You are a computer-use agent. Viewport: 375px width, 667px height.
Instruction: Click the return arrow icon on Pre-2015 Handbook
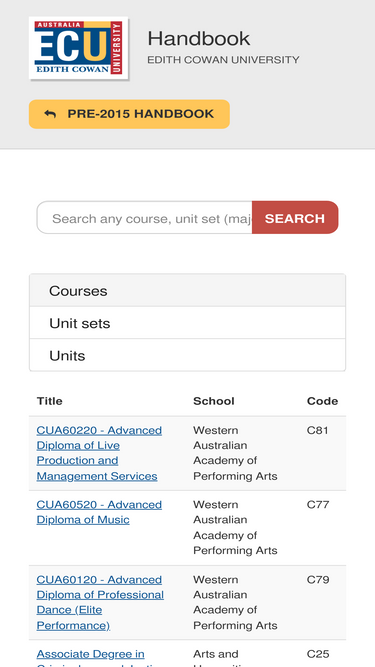50,114
